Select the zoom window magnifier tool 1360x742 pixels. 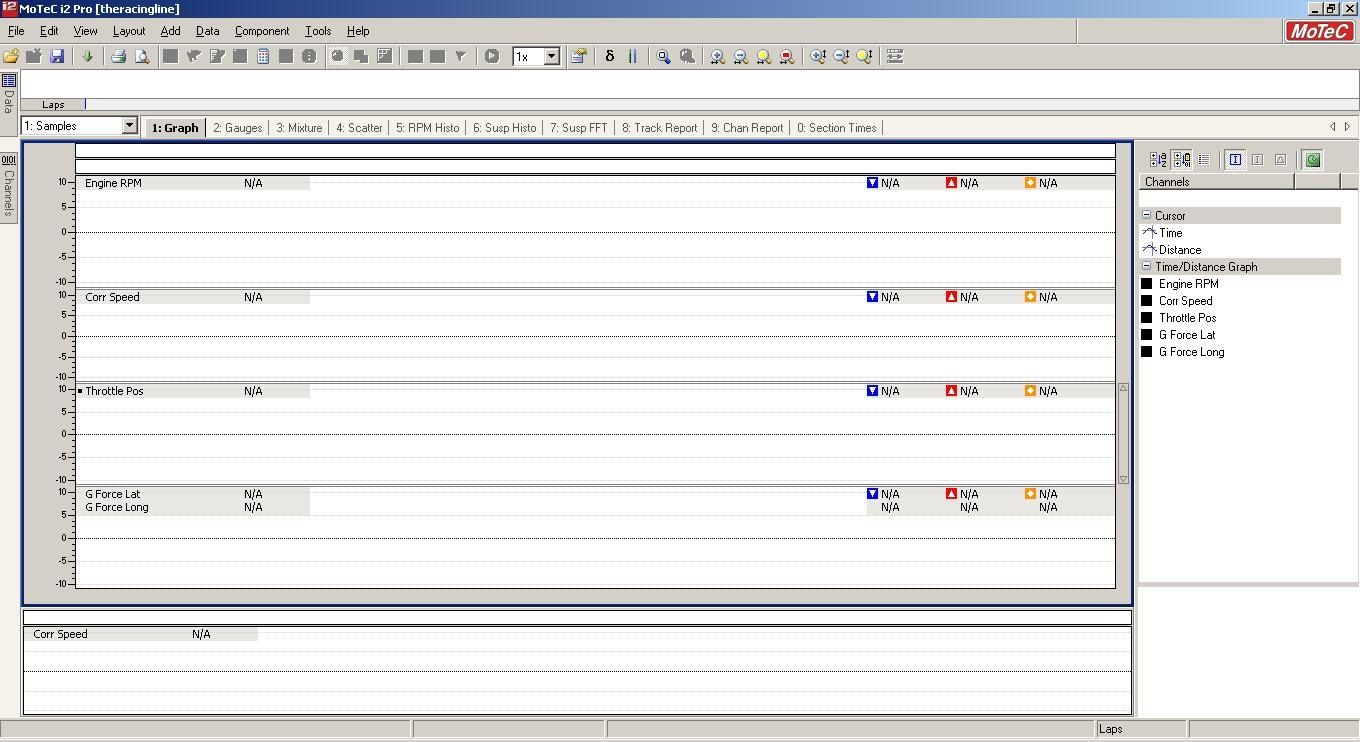point(663,57)
